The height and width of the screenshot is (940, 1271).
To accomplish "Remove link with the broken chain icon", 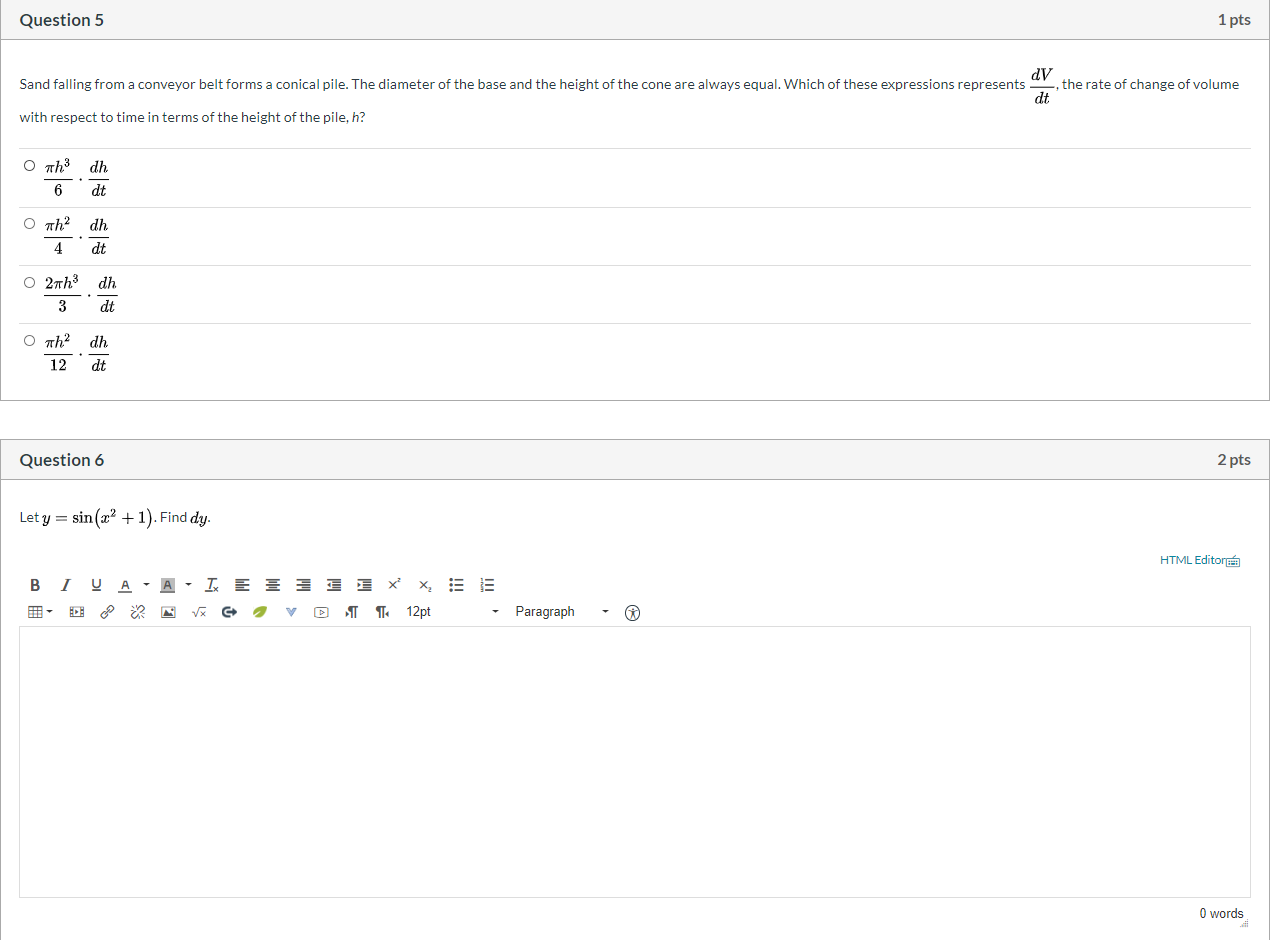I will pos(138,612).
